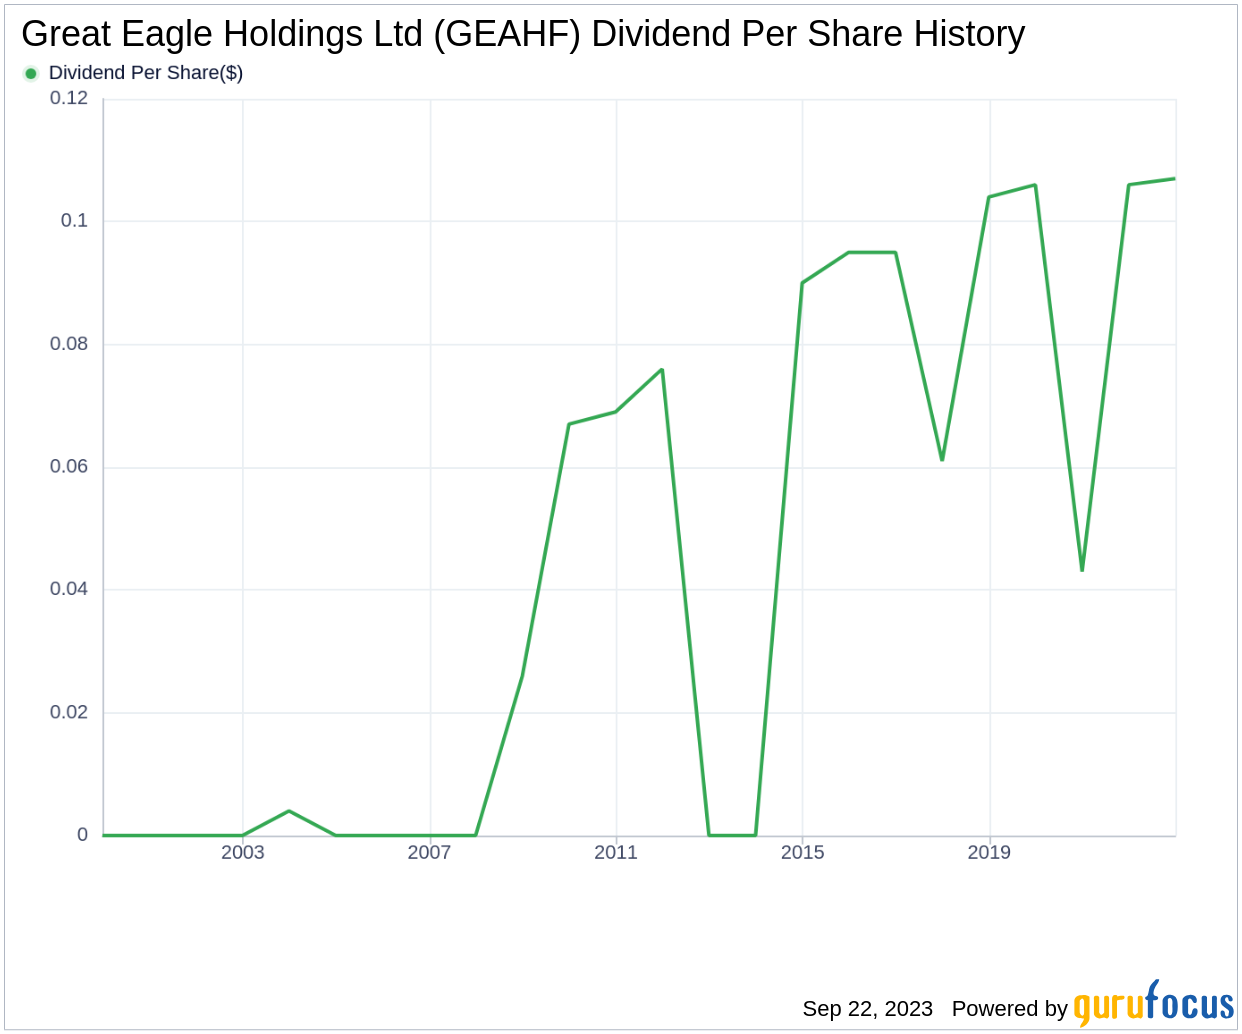1242x1034 pixels.
Task: Click the 0 y-axis value
Action: [83, 835]
